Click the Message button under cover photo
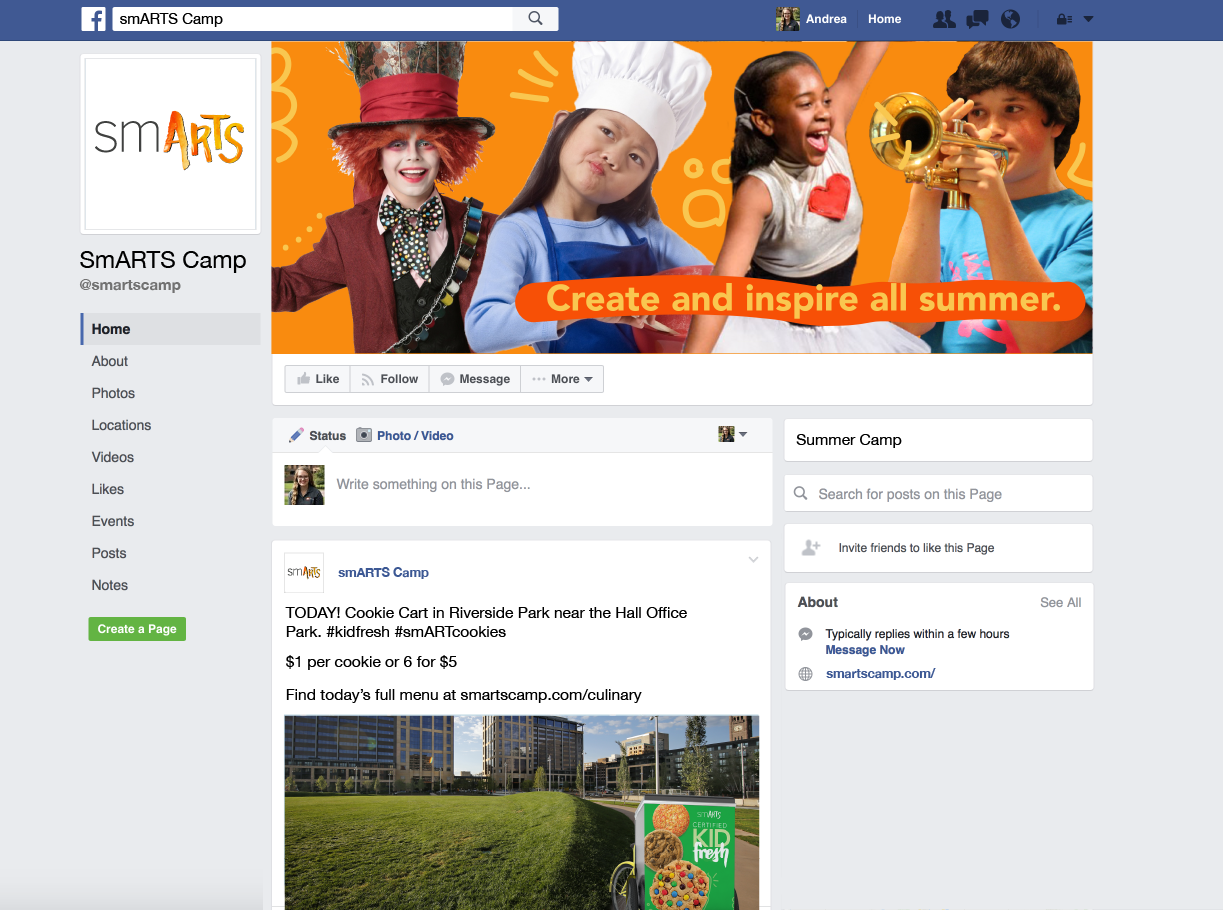Viewport: 1223px width, 910px height. (x=475, y=379)
